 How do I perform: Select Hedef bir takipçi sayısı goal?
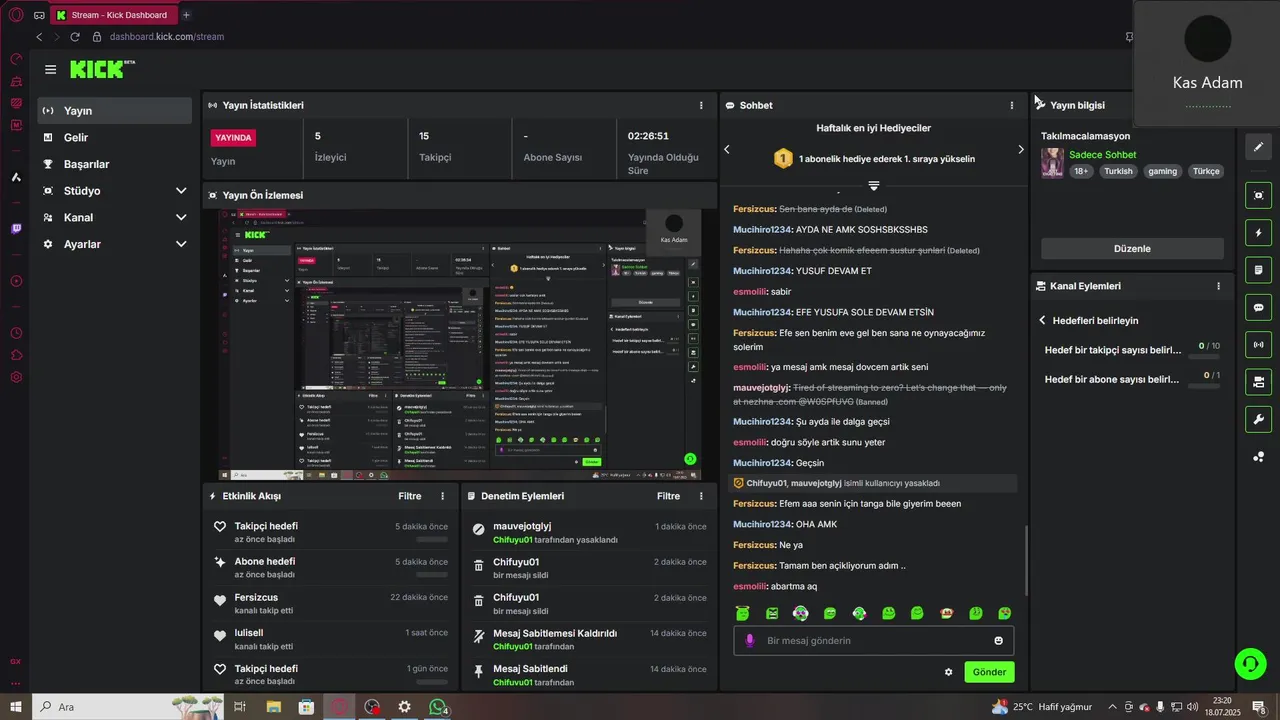(x=1132, y=350)
